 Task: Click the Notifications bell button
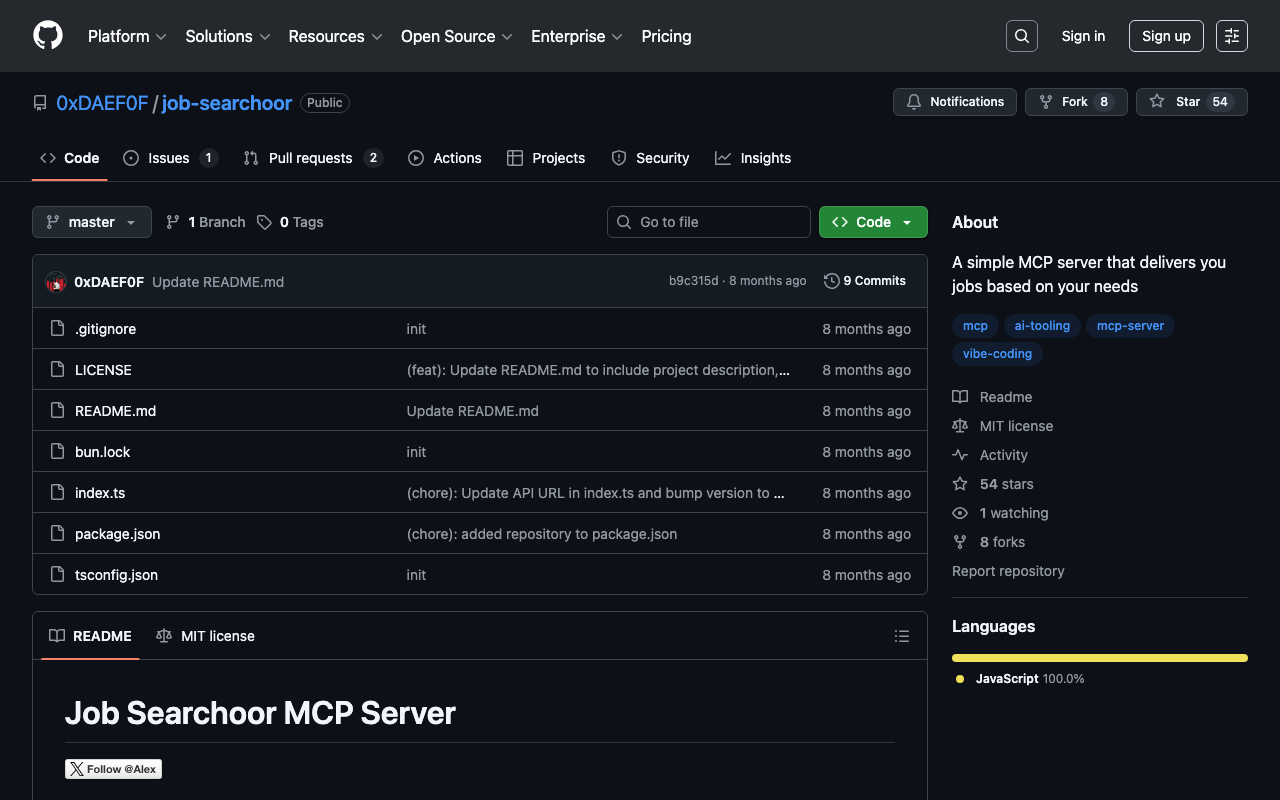(x=954, y=102)
